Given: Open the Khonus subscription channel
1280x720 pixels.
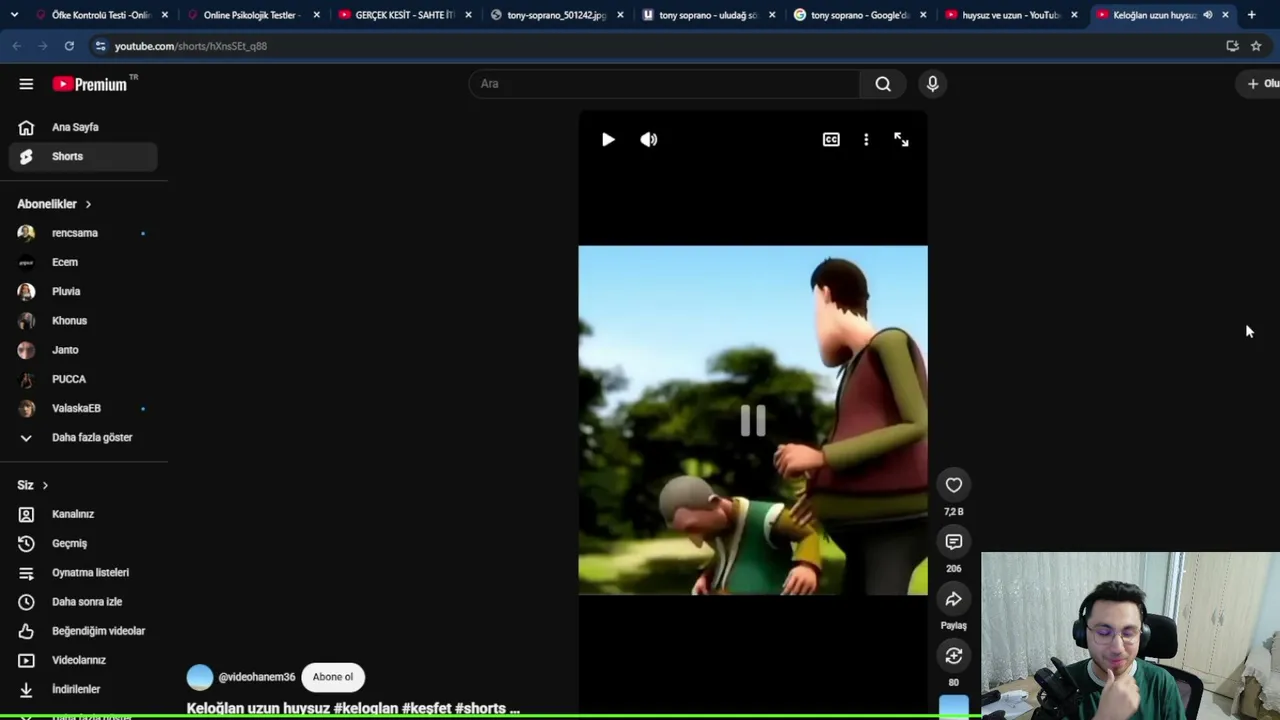Looking at the screenshot, I should click(84, 320).
